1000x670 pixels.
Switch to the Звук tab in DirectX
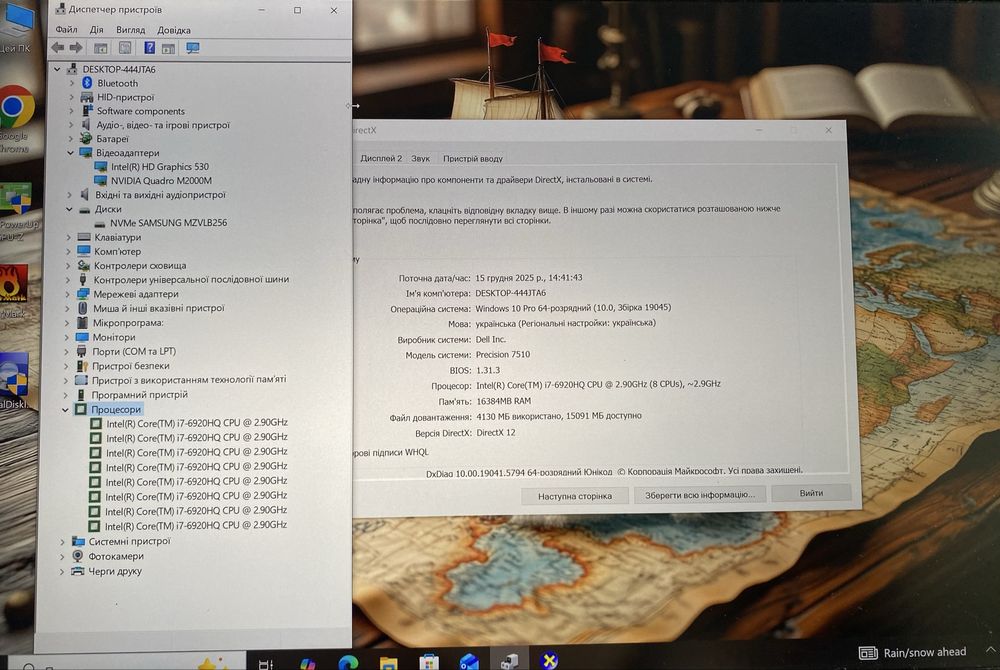tap(420, 158)
